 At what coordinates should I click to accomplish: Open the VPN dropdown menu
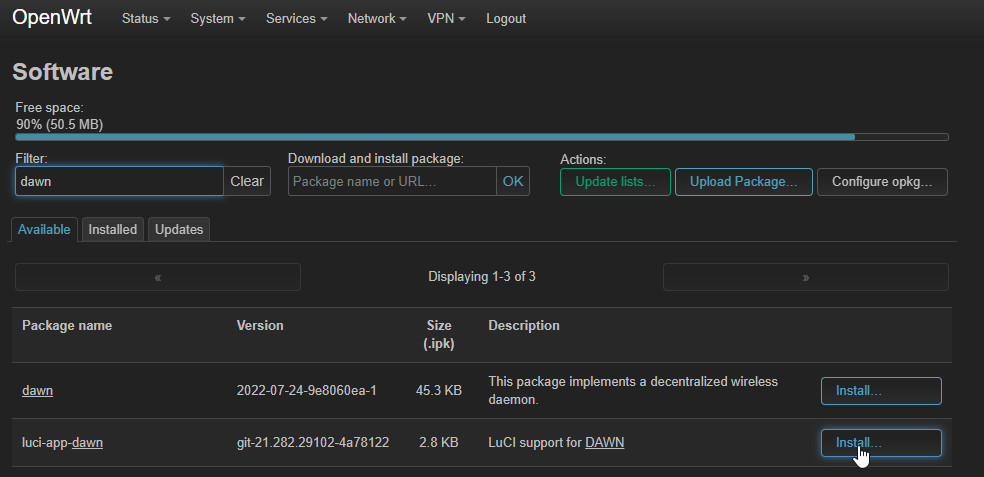pos(446,19)
